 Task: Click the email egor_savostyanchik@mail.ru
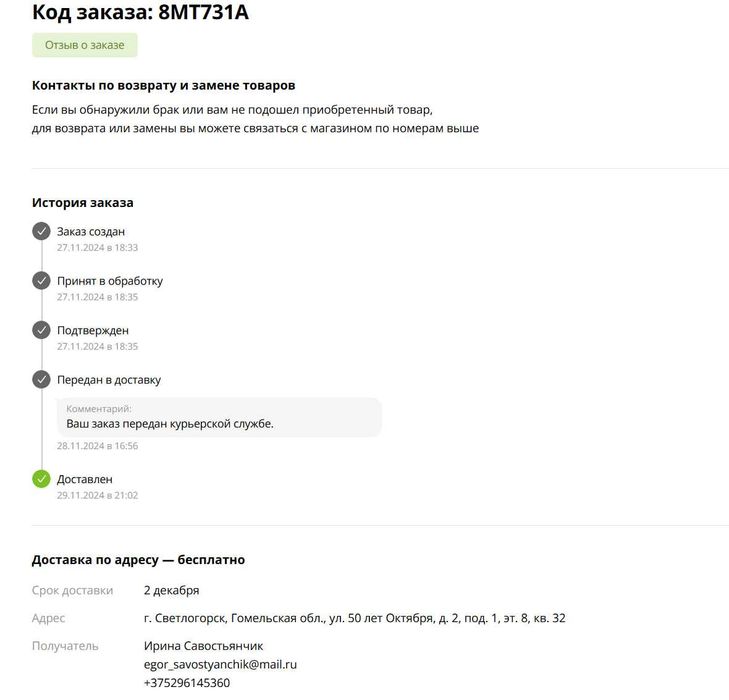[220, 664]
